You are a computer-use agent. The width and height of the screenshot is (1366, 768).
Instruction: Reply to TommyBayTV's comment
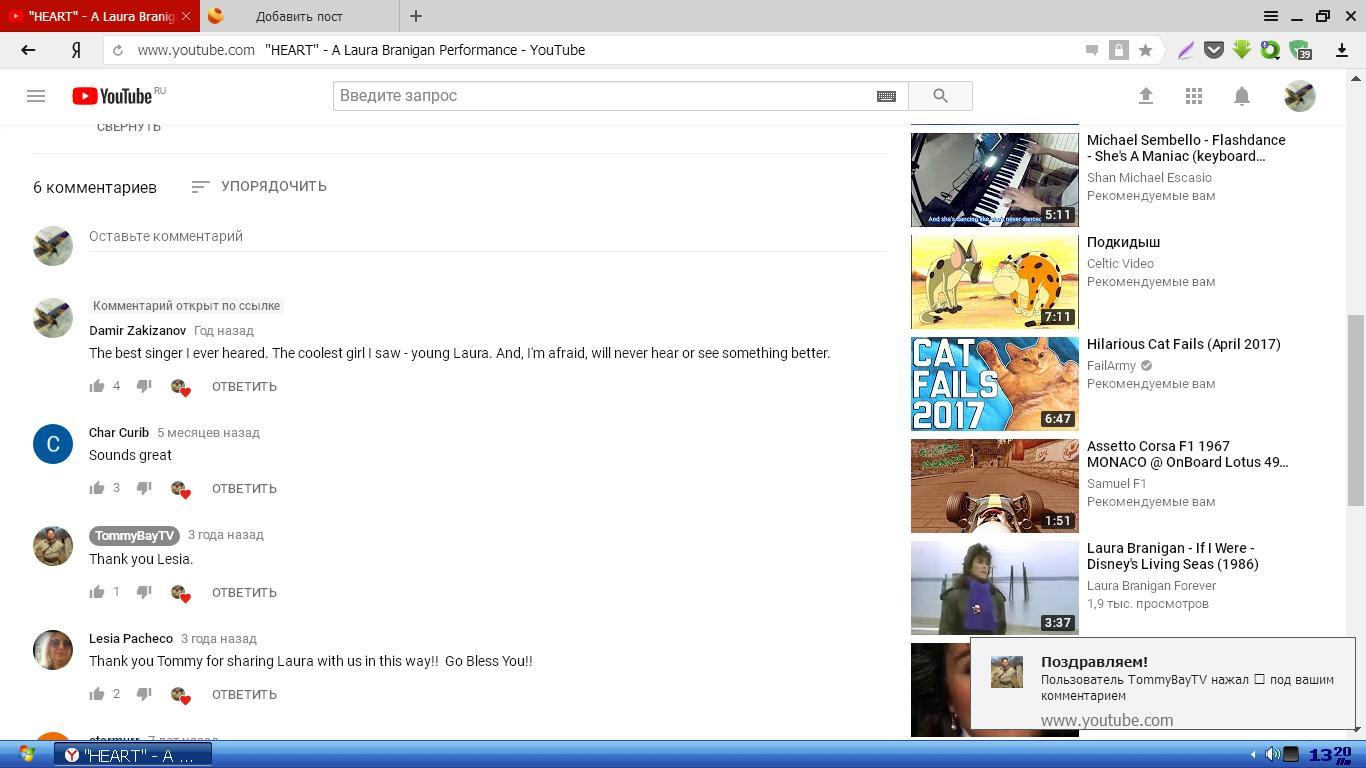click(244, 592)
